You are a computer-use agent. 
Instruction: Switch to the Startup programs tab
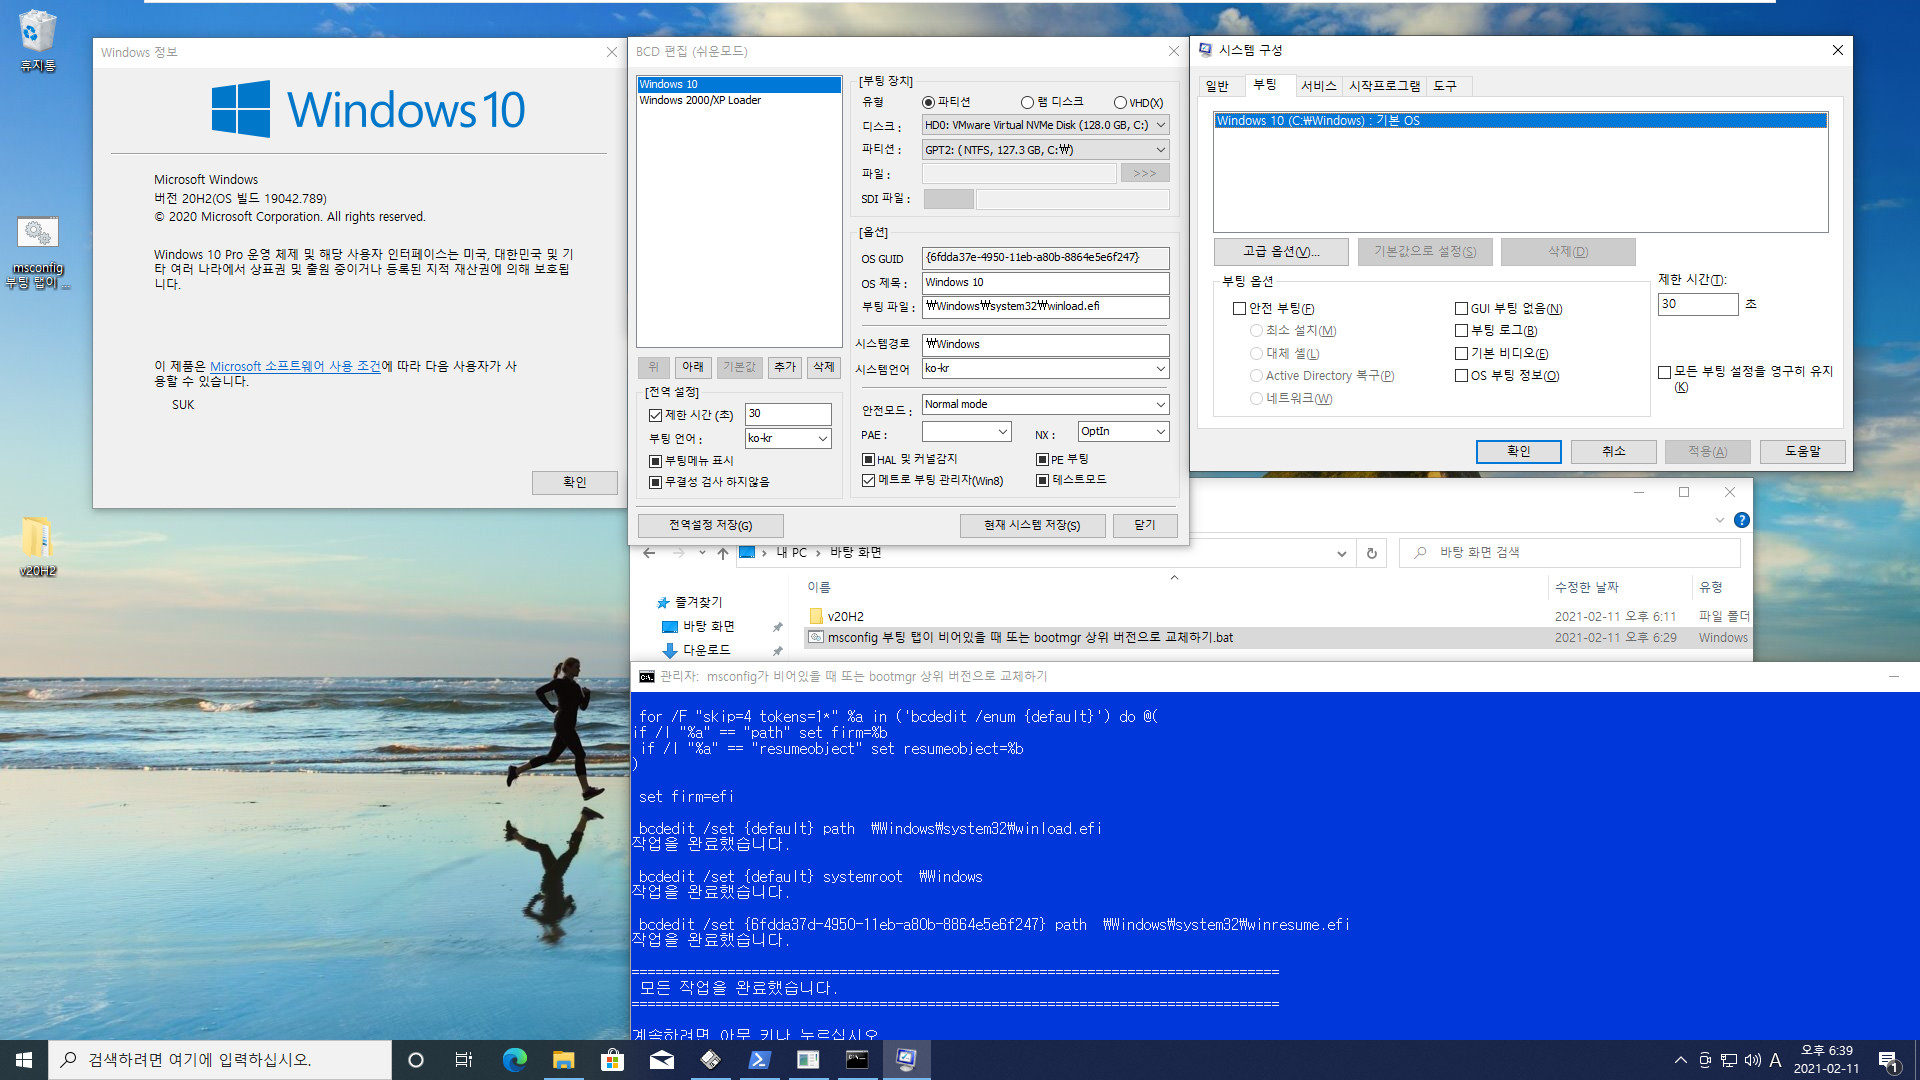(x=1384, y=86)
